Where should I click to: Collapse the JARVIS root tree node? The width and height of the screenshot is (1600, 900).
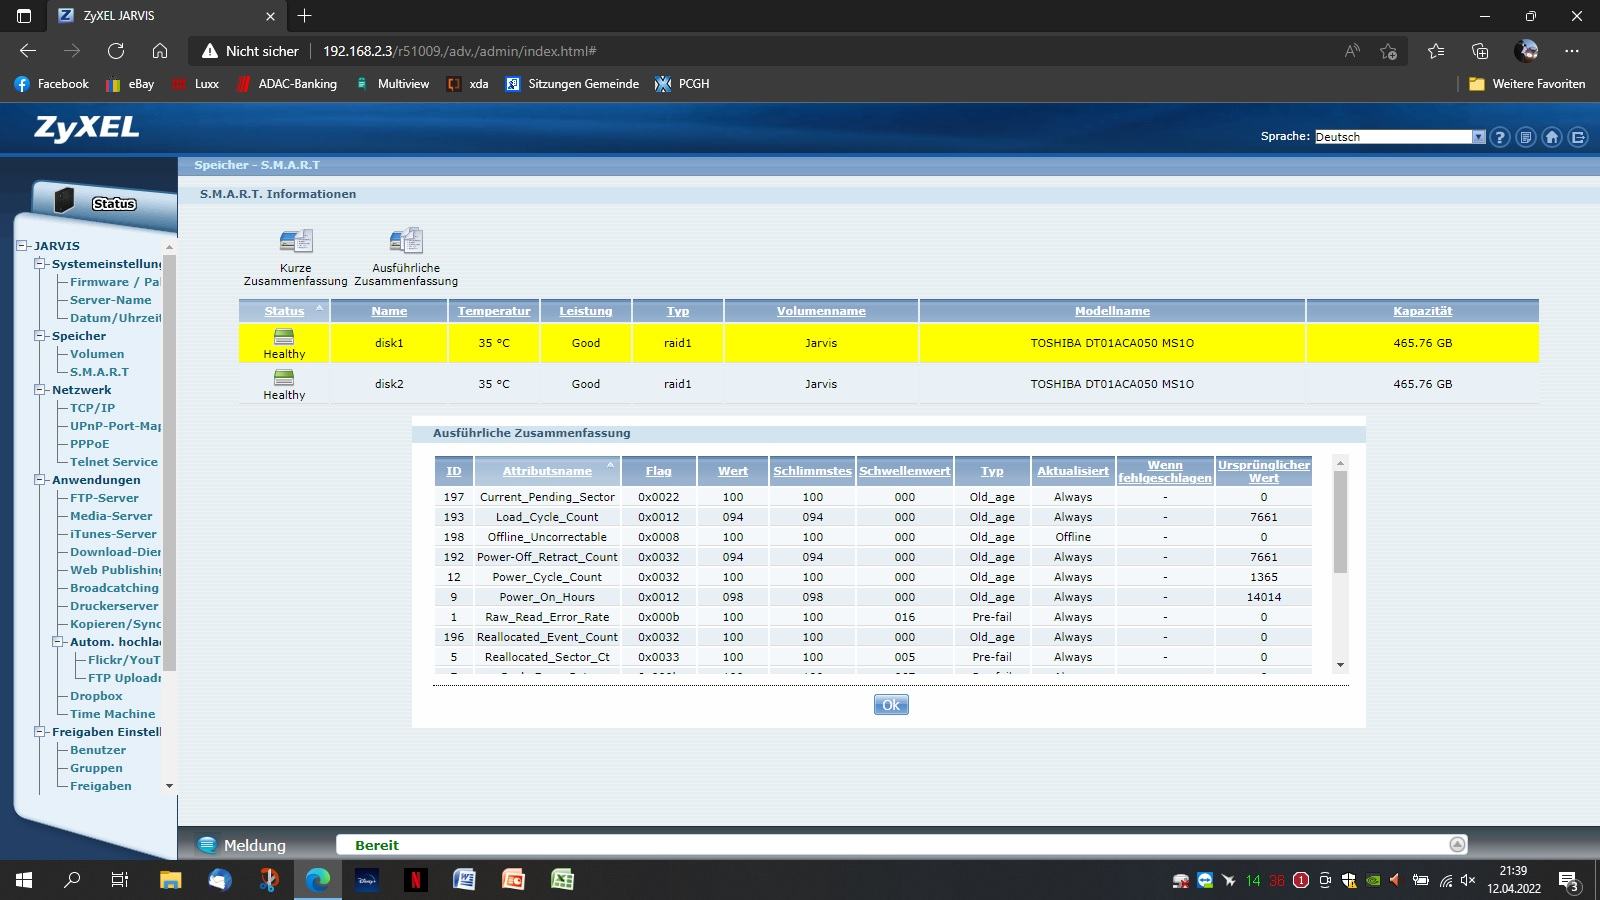[23, 246]
